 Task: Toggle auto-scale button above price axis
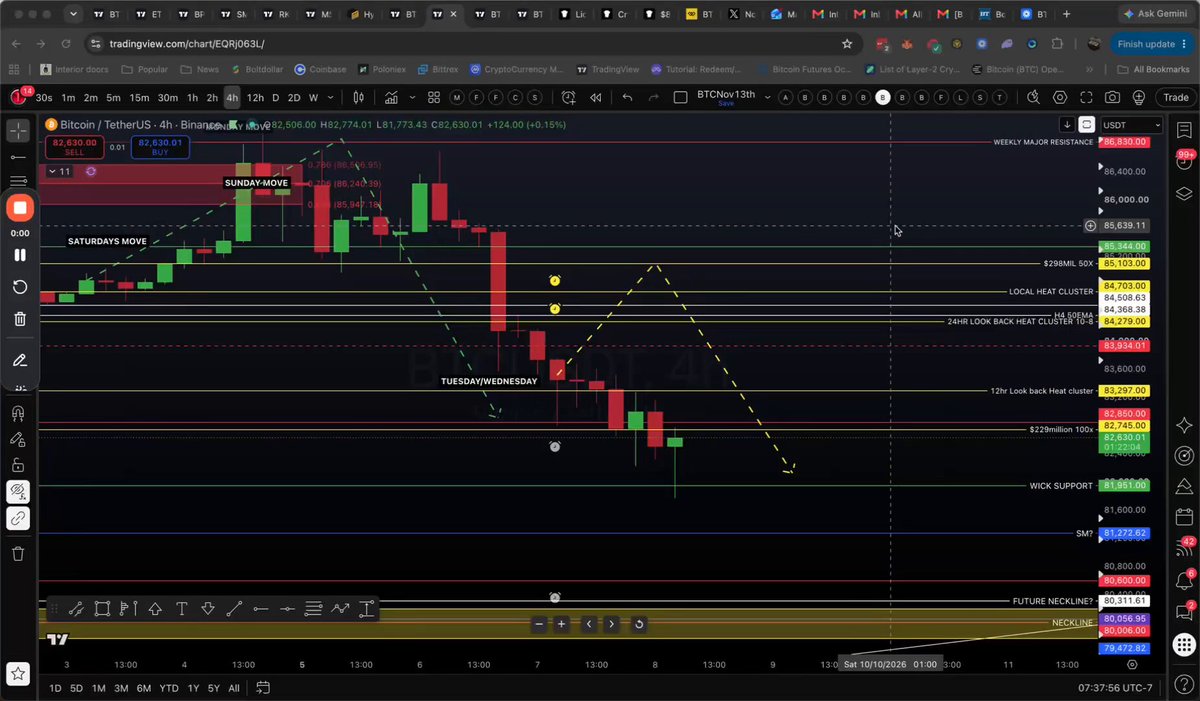1086,125
